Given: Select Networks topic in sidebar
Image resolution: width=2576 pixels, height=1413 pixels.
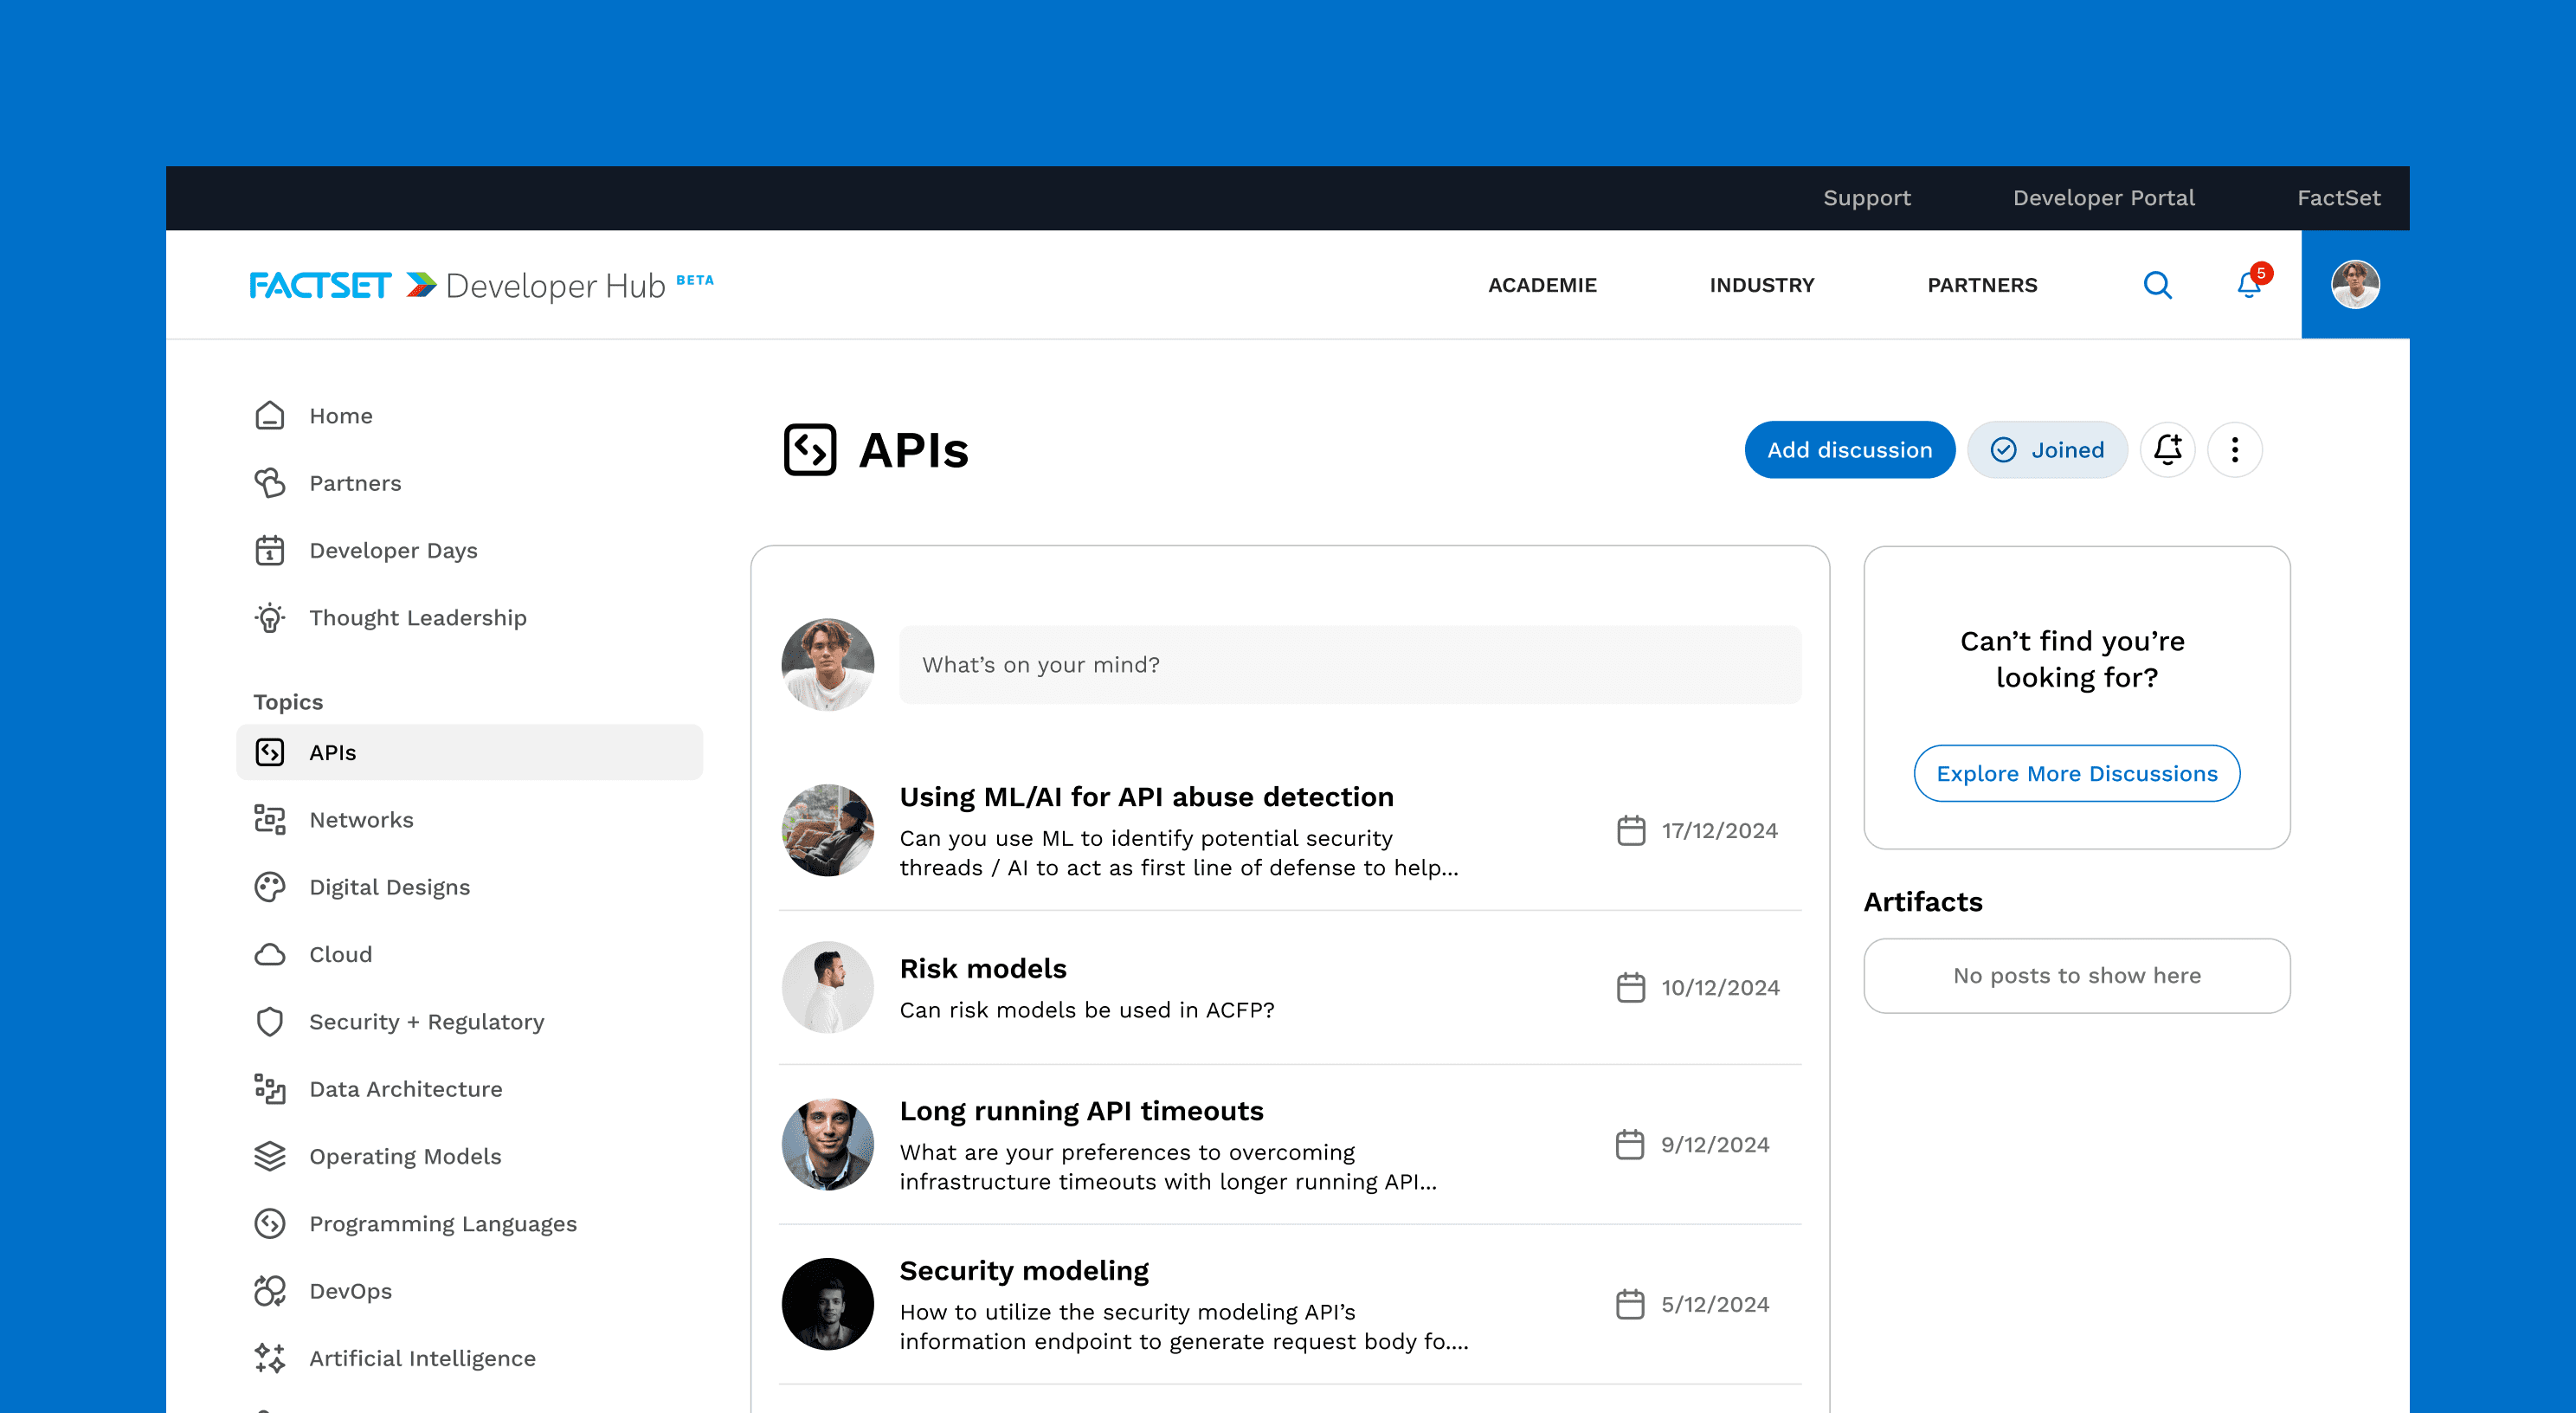Looking at the screenshot, I should coord(361,820).
